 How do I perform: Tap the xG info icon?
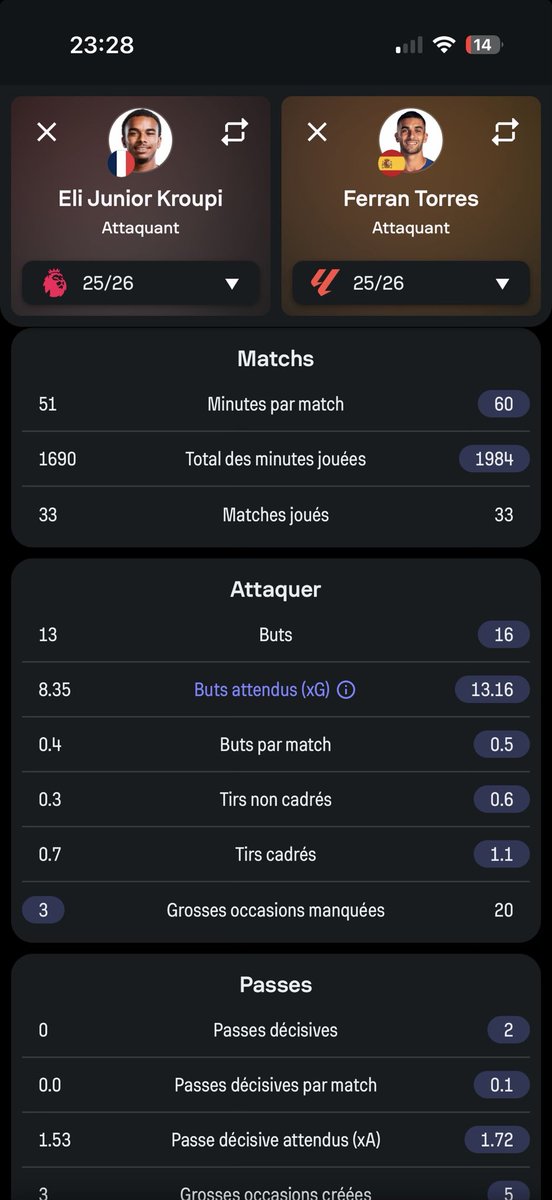346,690
